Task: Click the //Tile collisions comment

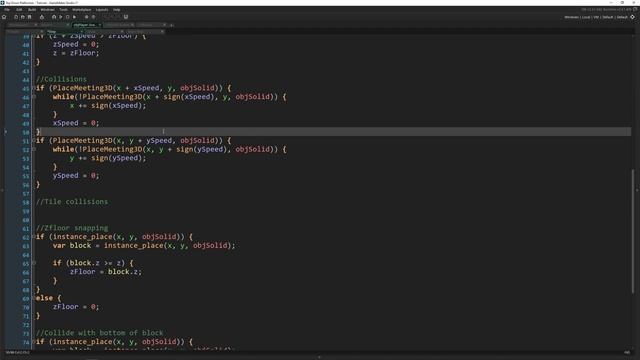Action: click(72, 202)
